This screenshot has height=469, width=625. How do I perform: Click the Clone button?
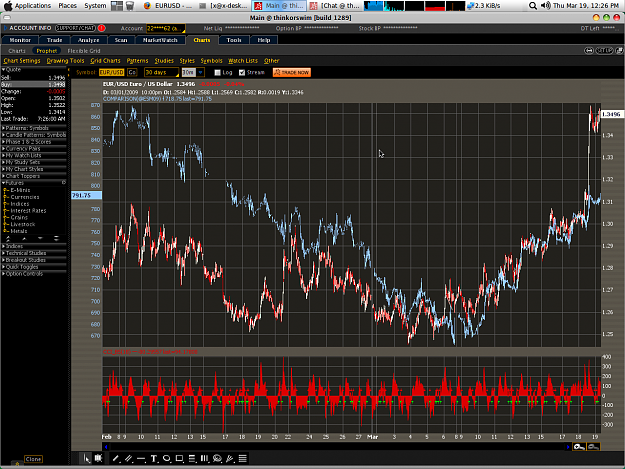click(33, 459)
